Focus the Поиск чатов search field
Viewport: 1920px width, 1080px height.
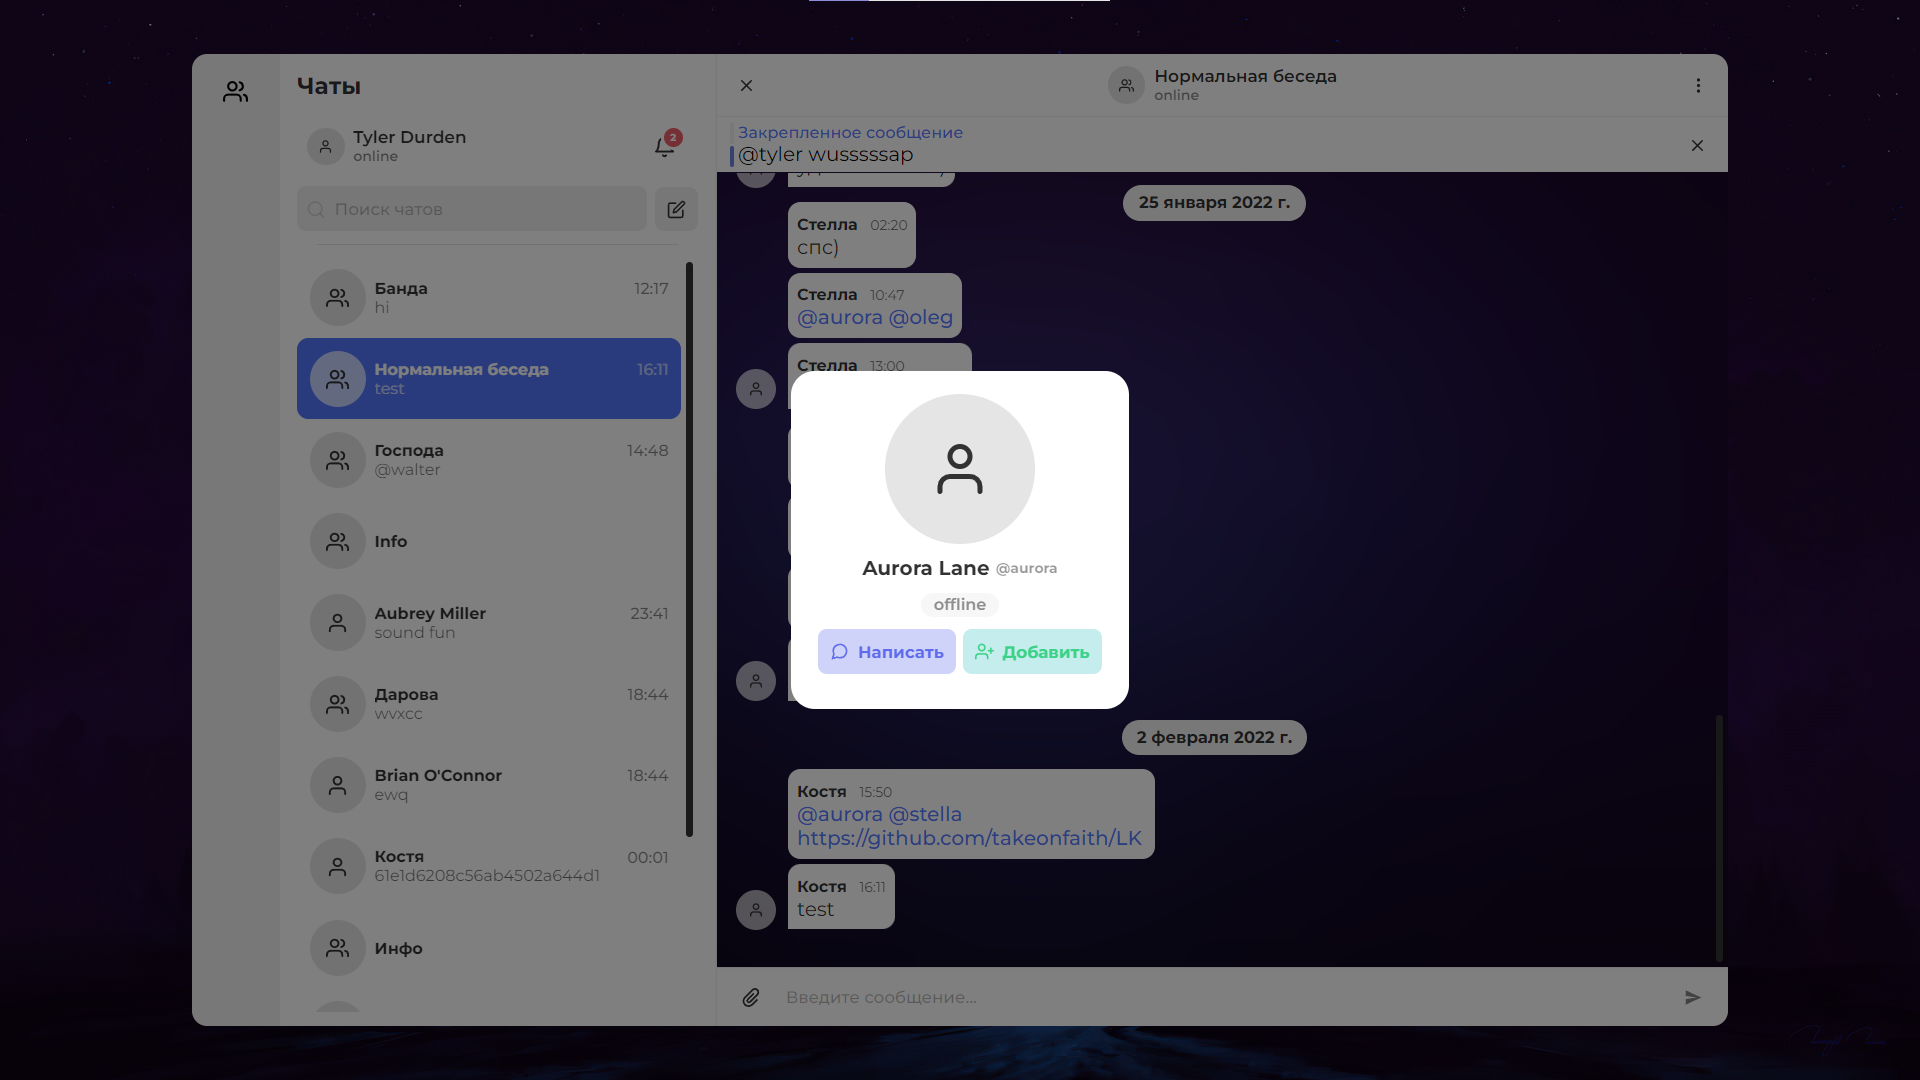point(472,209)
